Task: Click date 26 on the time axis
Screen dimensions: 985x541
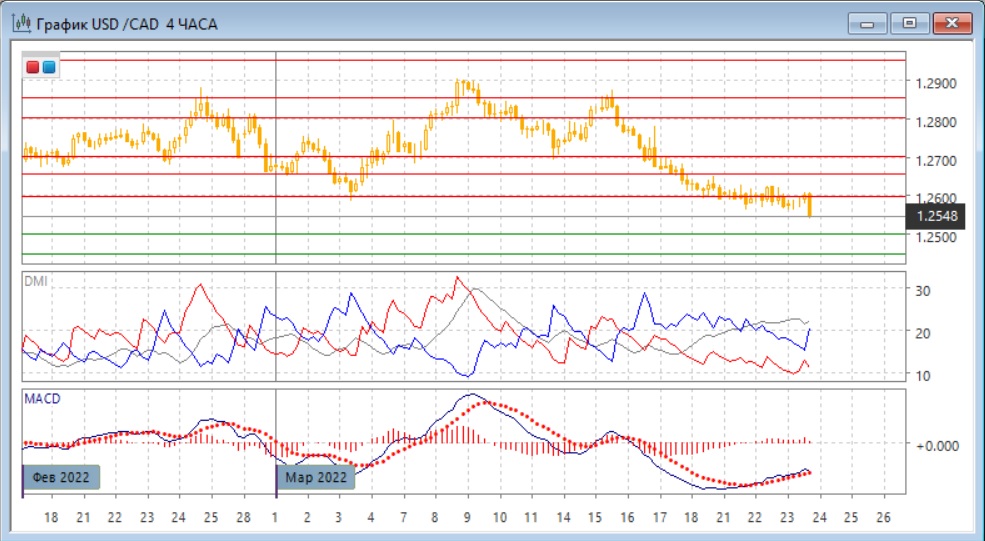Action: pyautogui.click(x=882, y=519)
